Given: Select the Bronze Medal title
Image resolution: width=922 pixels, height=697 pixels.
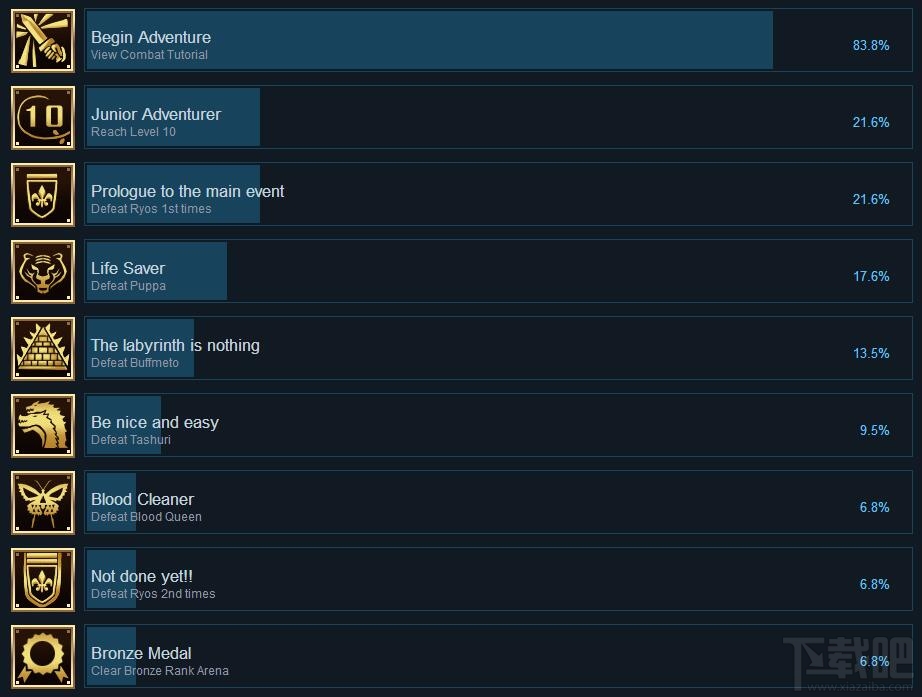Looking at the screenshot, I should [141, 653].
